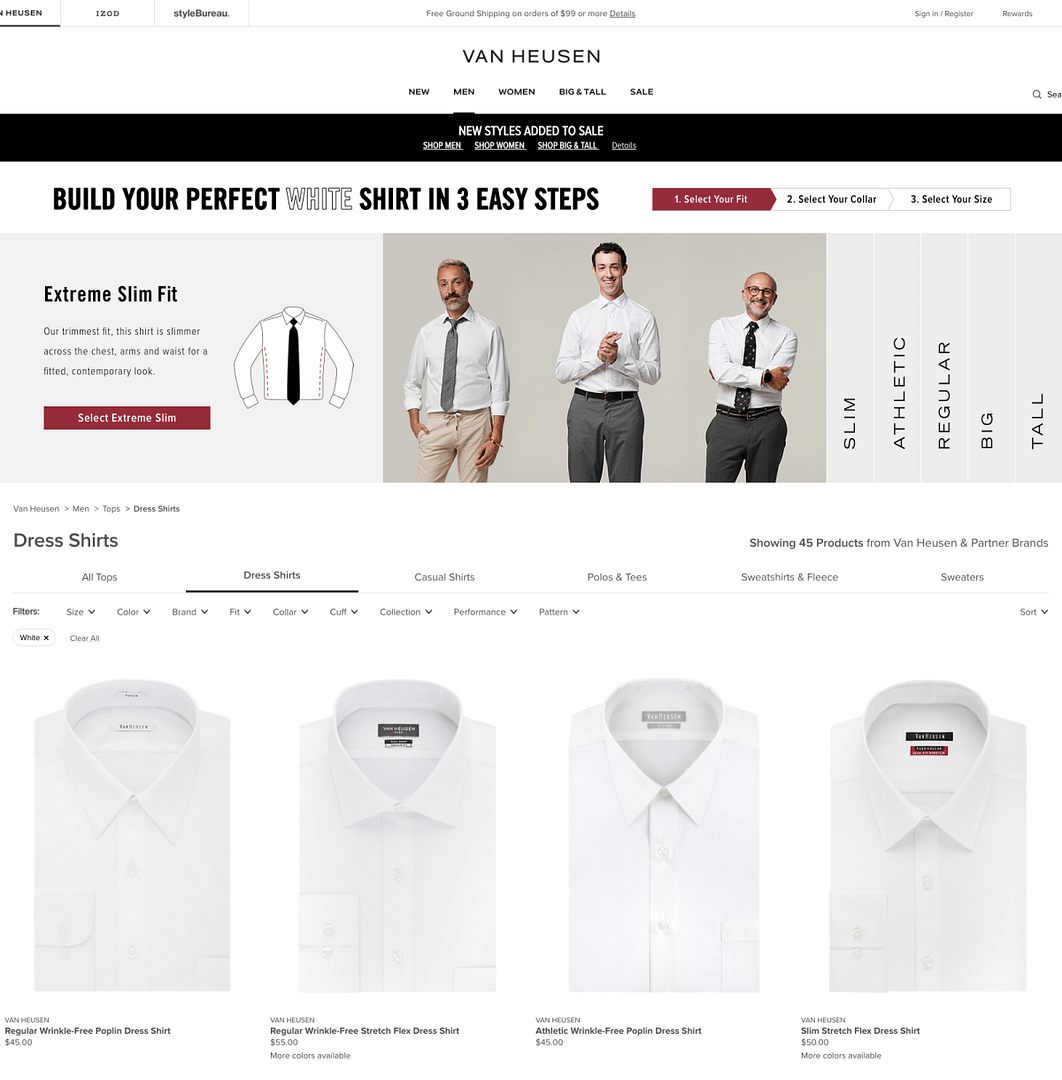Open the WOMEN navigation menu
The width and height of the screenshot is (1062, 1080).
click(517, 92)
